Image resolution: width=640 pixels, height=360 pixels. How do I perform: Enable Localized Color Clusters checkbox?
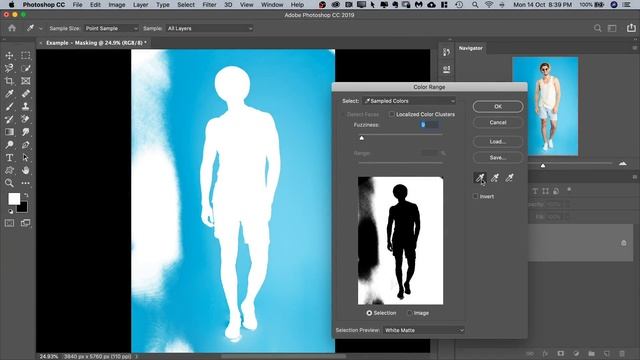(391, 114)
